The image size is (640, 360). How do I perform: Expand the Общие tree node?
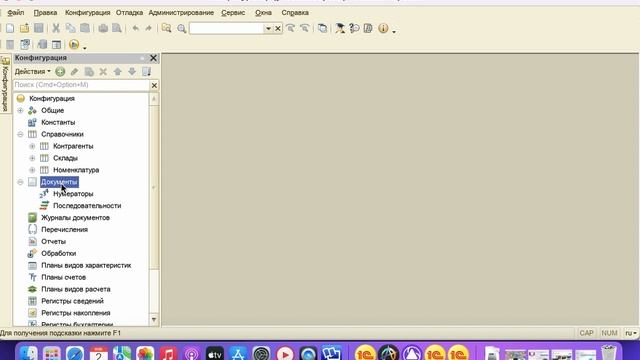[x=20, y=111]
